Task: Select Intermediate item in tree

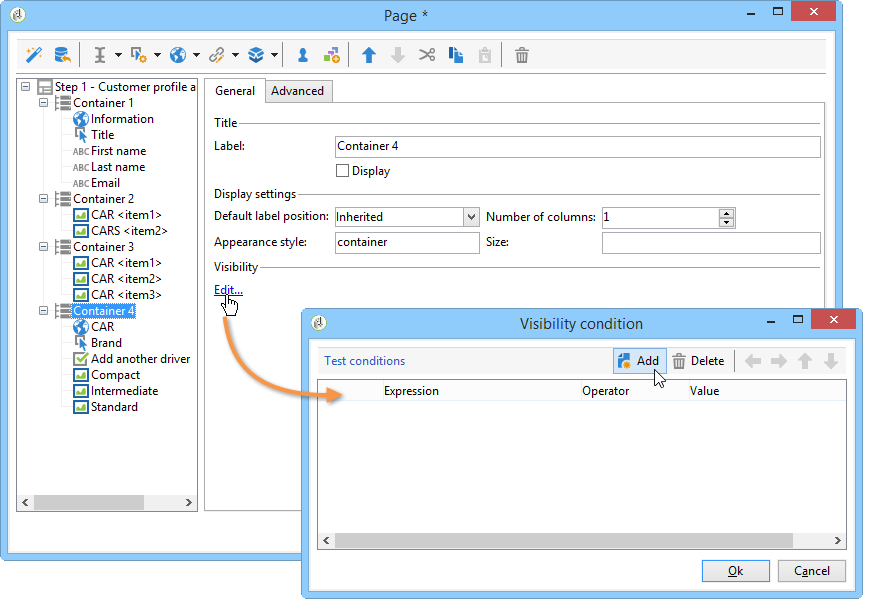Action: pyautogui.click(x=124, y=391)
